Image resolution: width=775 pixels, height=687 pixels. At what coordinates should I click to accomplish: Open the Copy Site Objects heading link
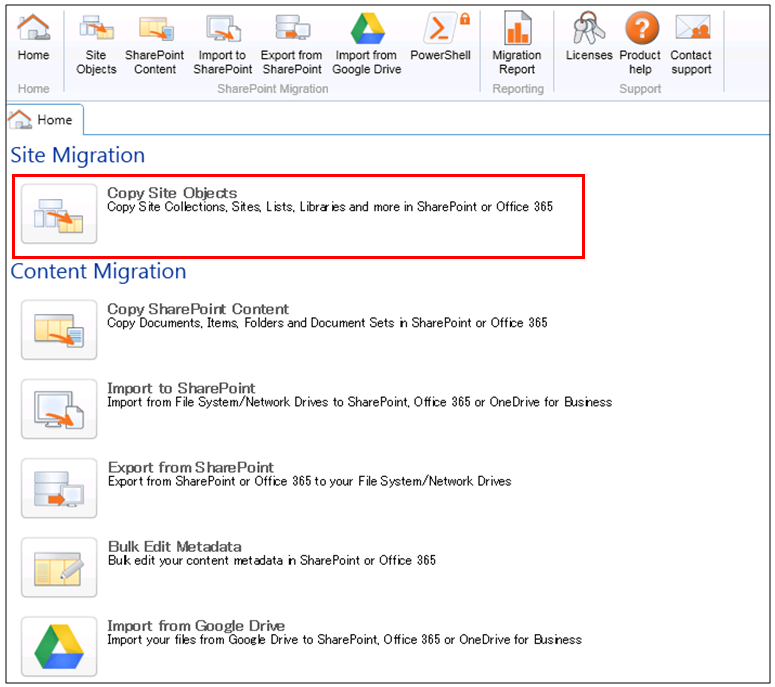pyautogui.click(x=172, y=193)
